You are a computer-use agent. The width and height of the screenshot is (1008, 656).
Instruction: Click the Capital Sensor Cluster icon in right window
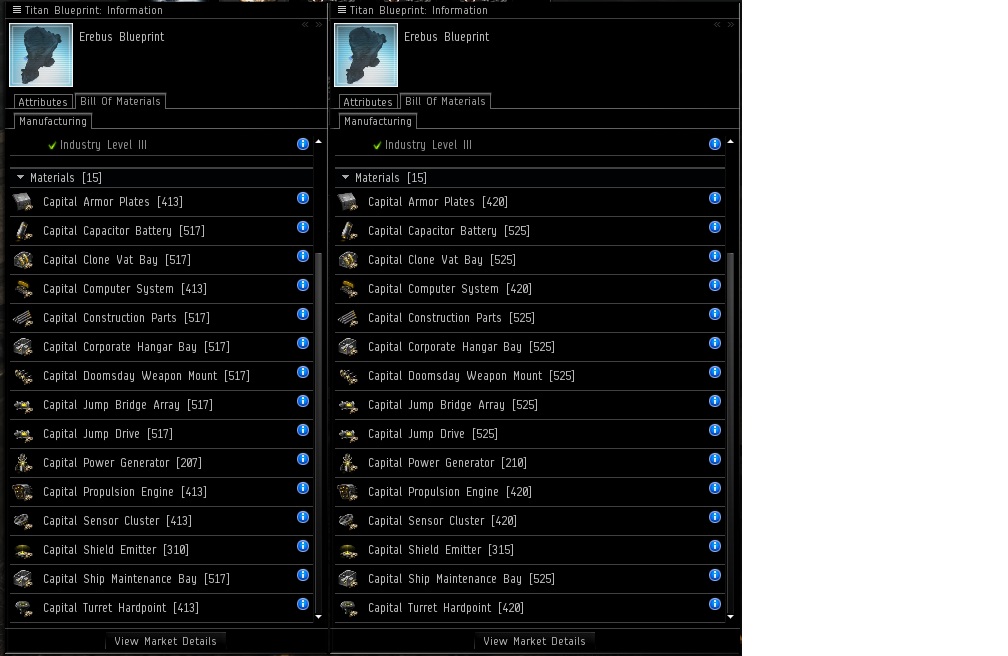(348, 521)
